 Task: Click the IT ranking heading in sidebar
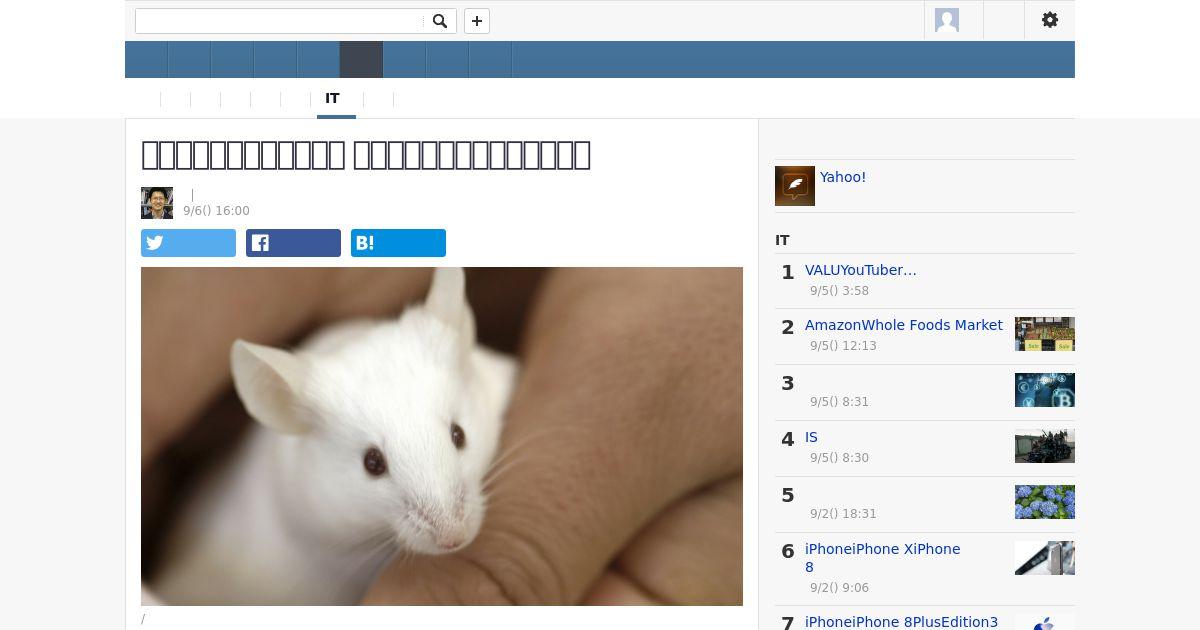click(x=782, y=240)
